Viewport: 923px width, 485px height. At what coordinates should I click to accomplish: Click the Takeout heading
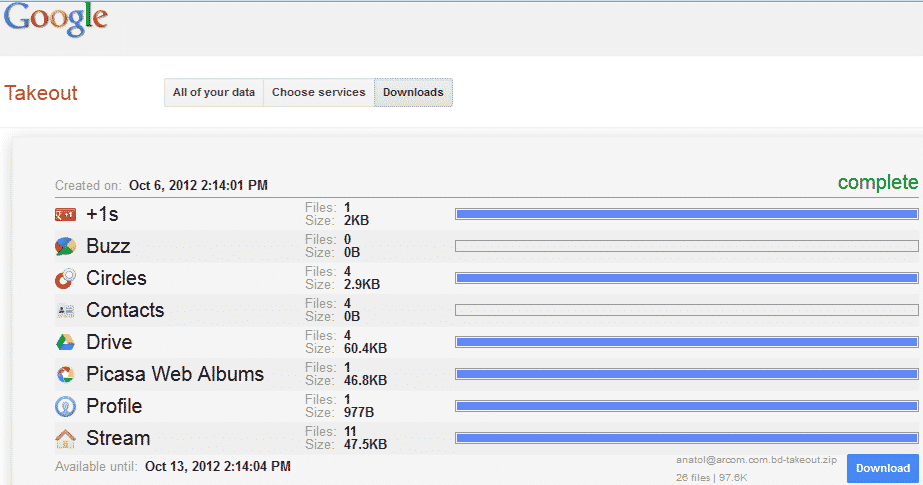[41, 93]
